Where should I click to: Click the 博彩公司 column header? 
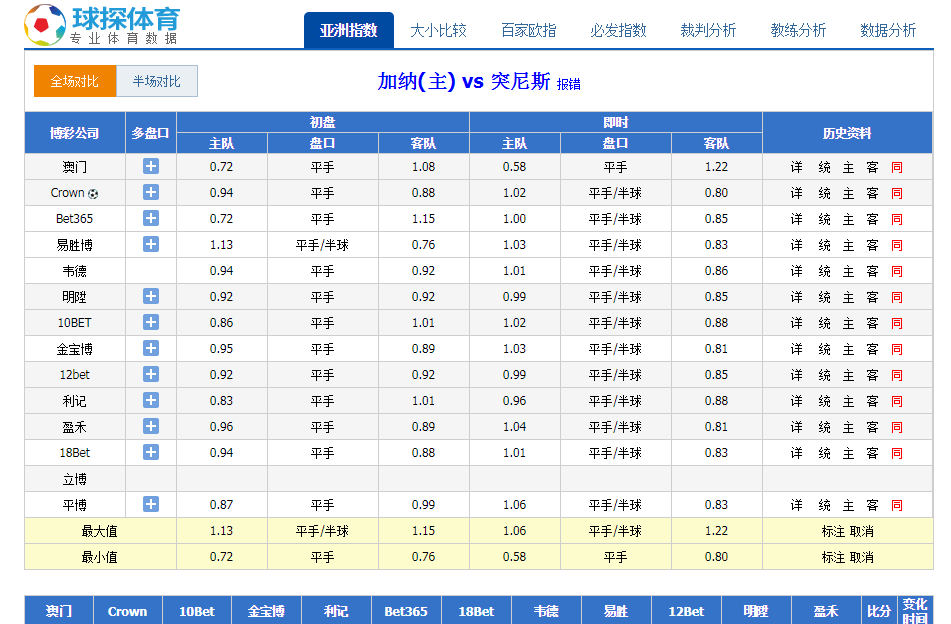pos(75,133)
